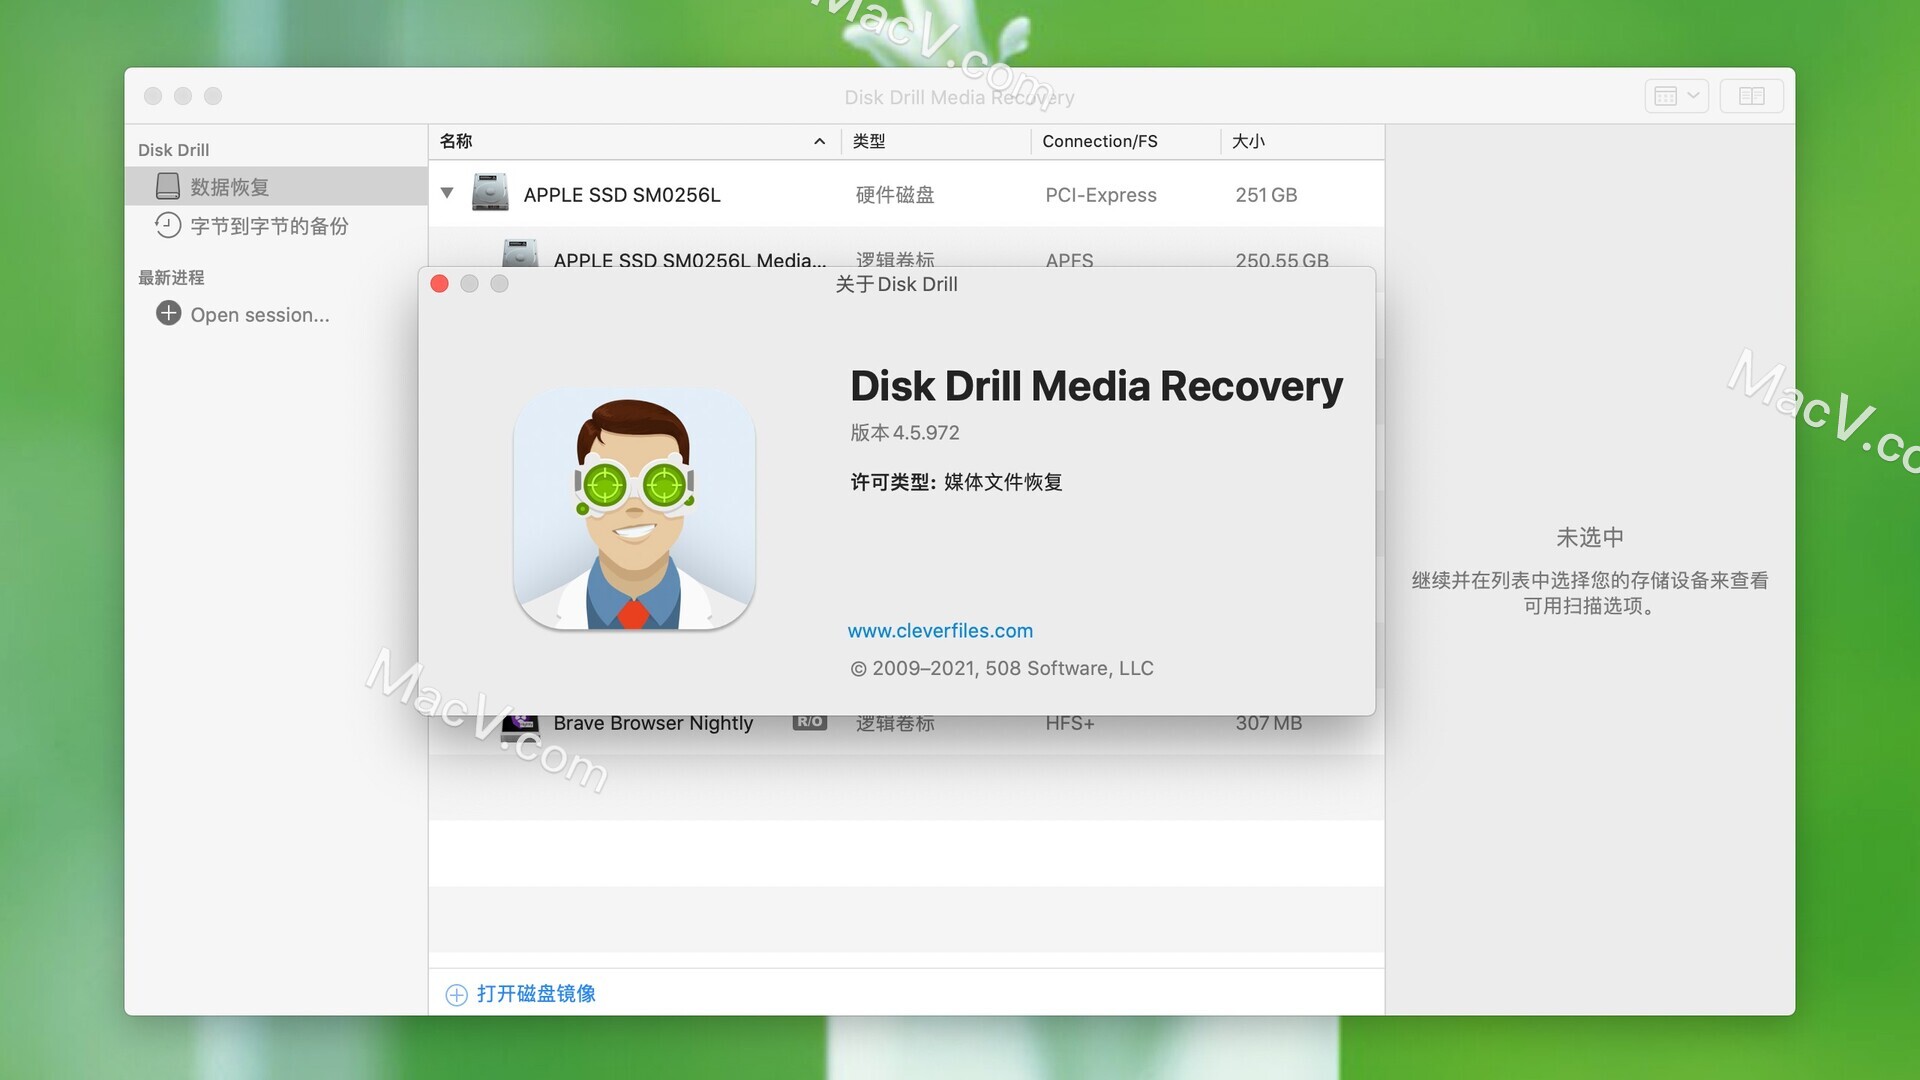Select the APPLE SSD SM0256L Media volume
1920x1080 pixels.
point(690,258)
